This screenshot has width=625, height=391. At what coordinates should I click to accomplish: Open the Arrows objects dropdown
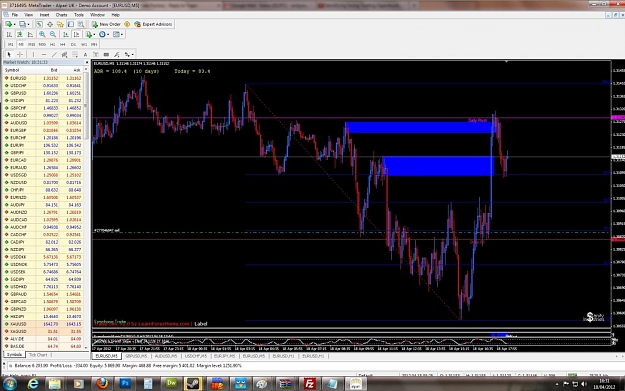pos(129,54)
